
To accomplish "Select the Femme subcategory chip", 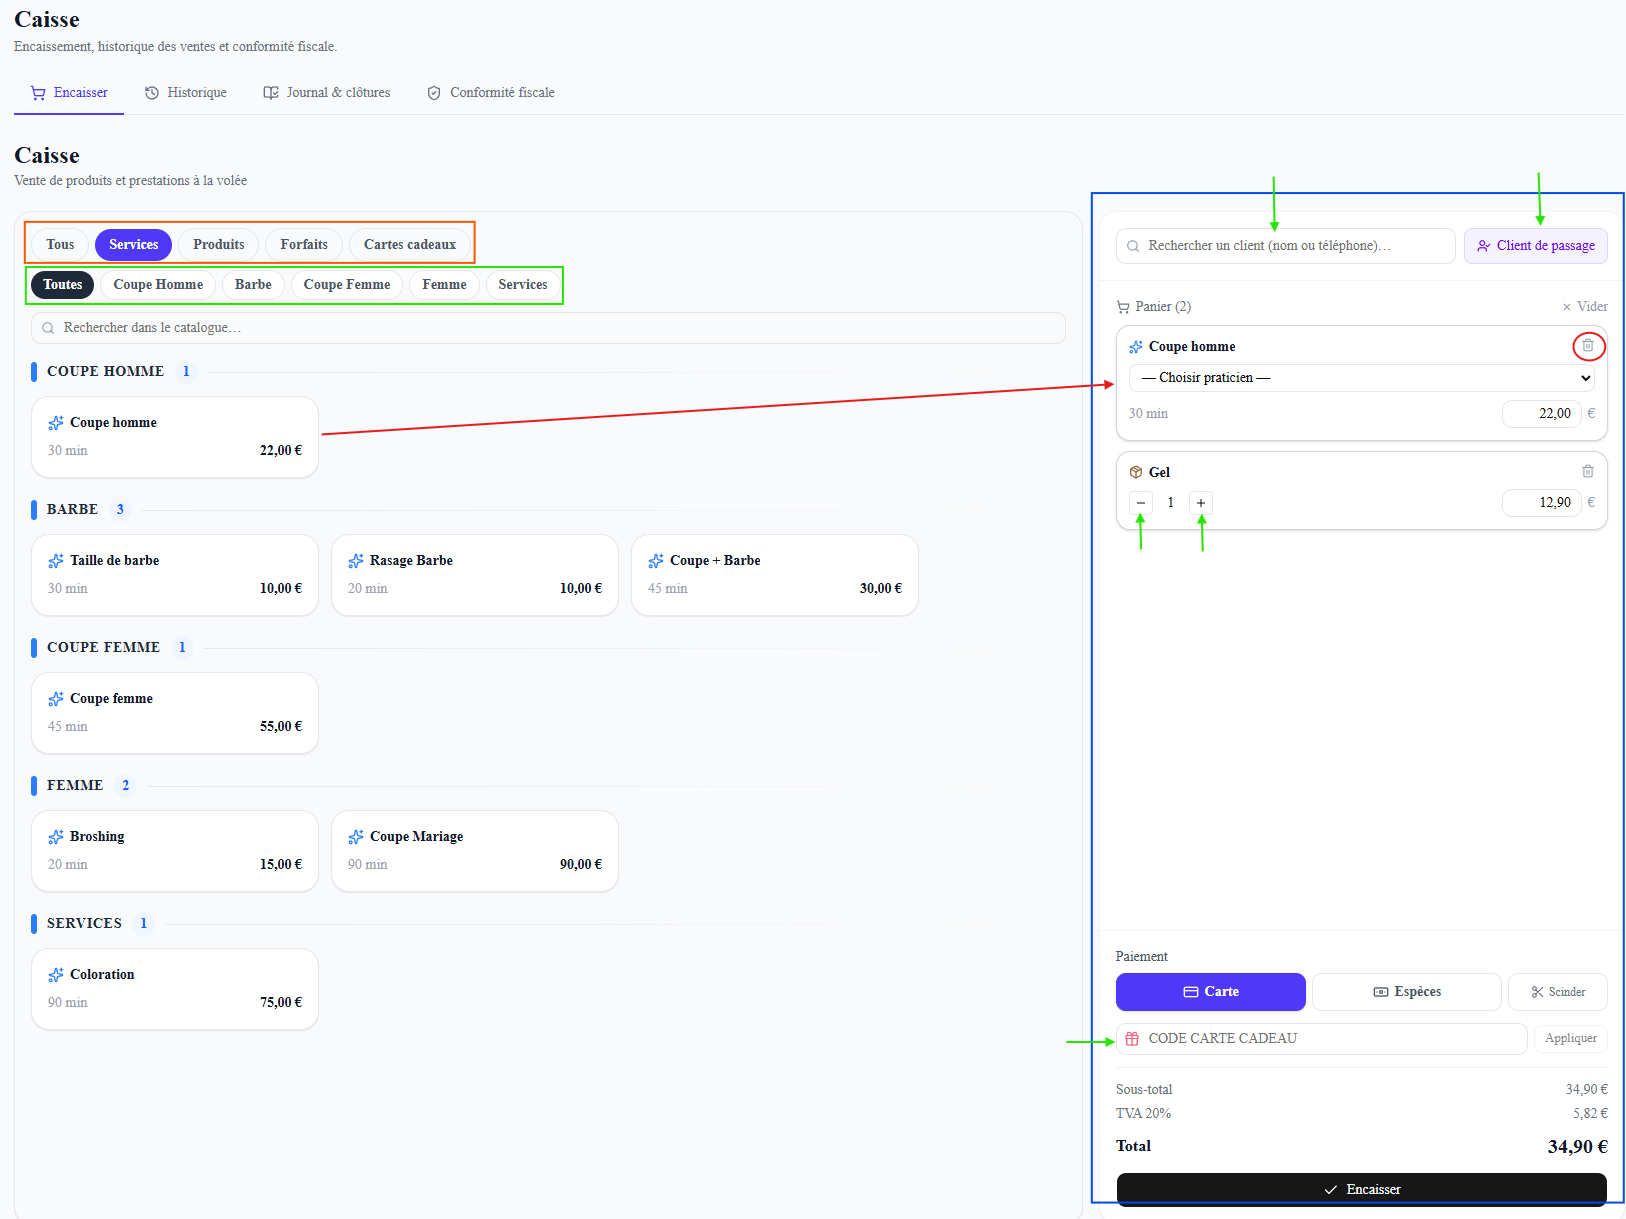I will (x=444, y=285).
